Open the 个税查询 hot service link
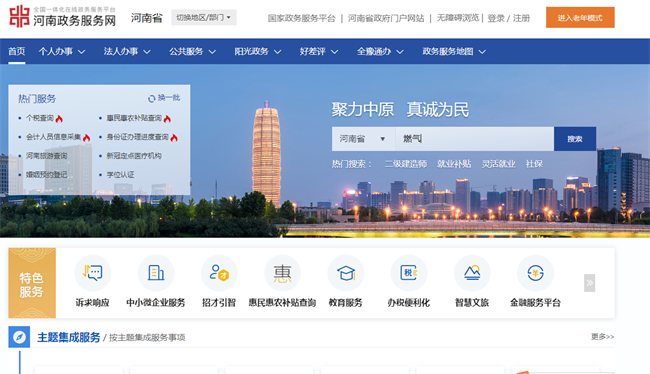 (x=40, y=118)
